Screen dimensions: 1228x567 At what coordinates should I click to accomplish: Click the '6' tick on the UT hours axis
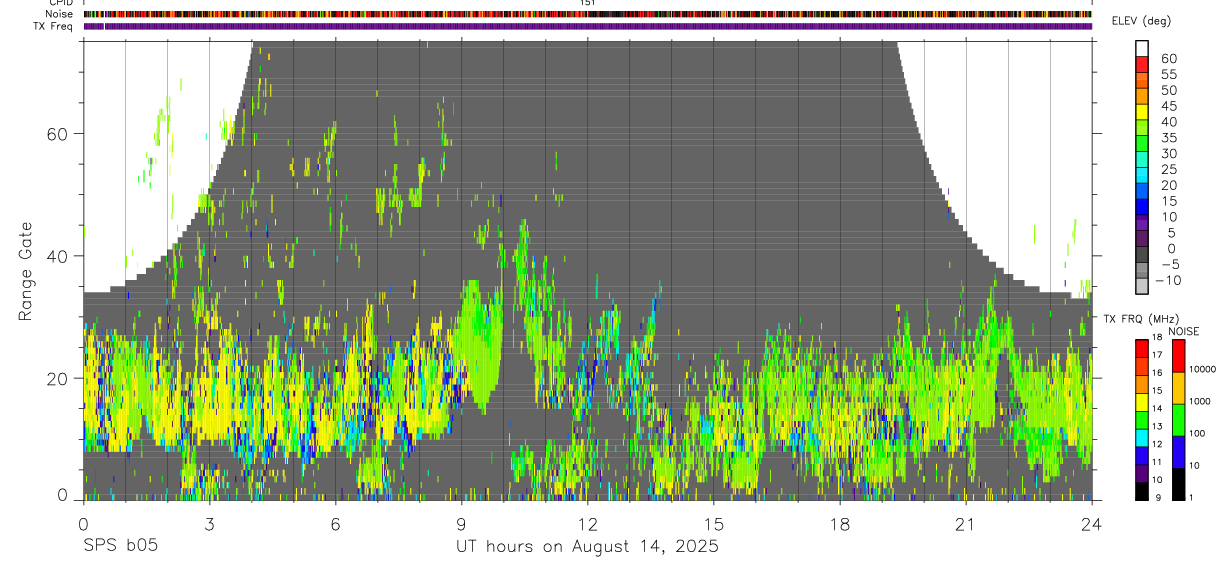point(335,524)
